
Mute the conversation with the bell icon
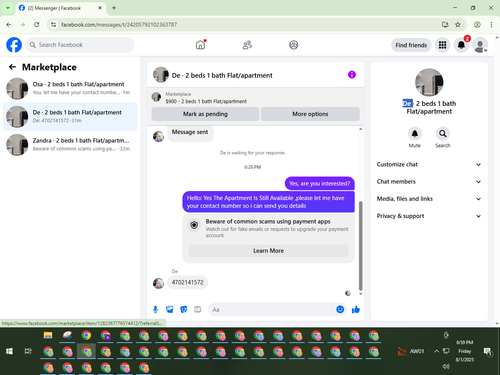tap(415, 134)
